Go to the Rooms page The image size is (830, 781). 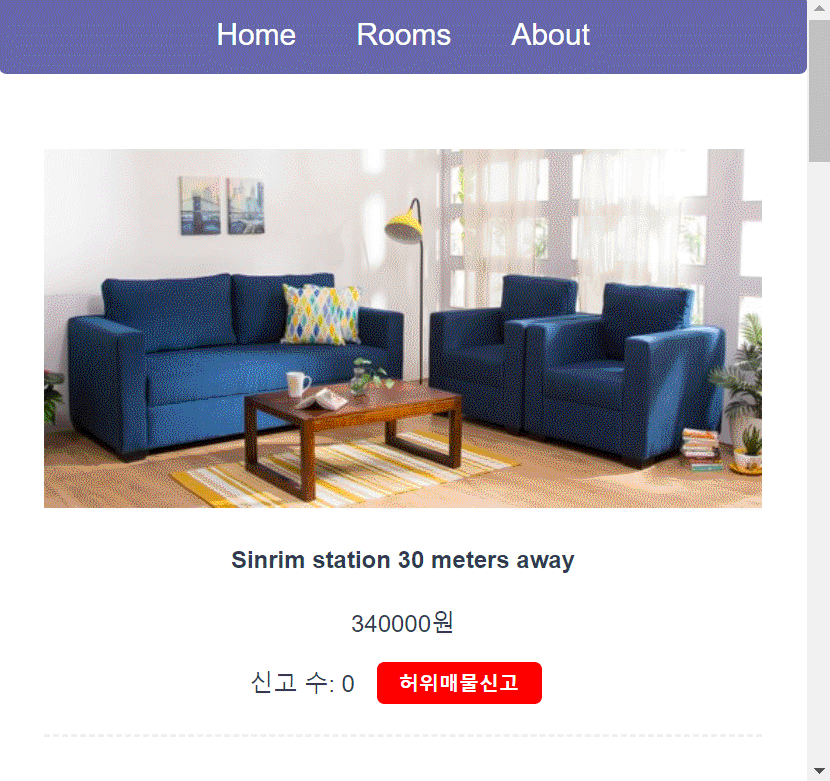pos(403,35)
